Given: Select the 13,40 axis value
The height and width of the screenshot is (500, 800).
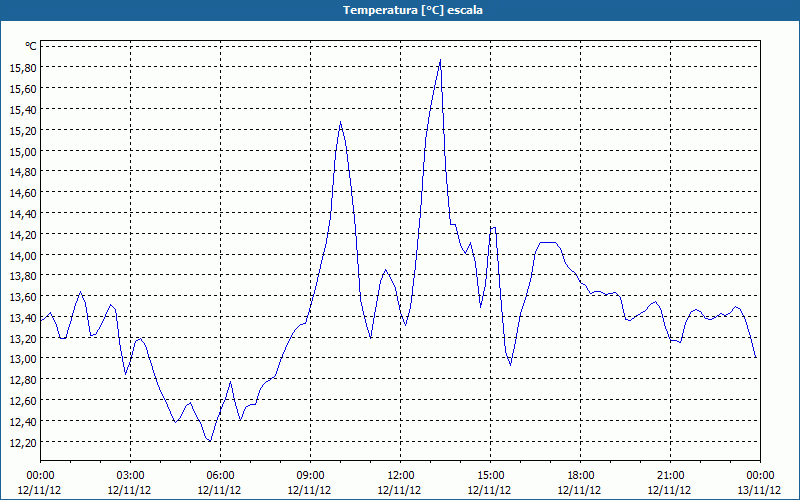Looking at the screenshot, I should [x=23, y=317].
